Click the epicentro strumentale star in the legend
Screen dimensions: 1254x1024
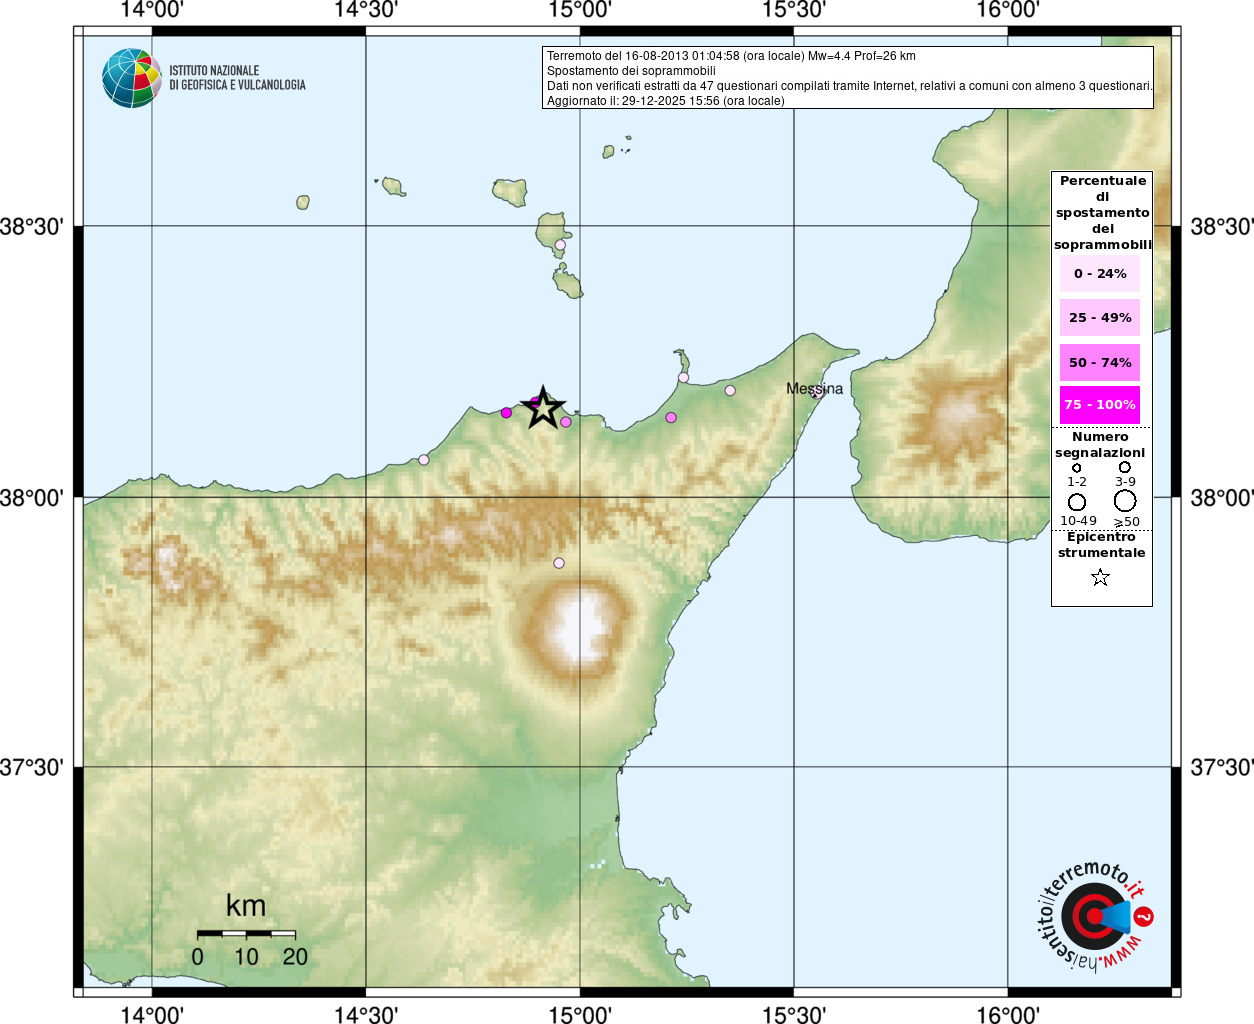[1100, 577]
